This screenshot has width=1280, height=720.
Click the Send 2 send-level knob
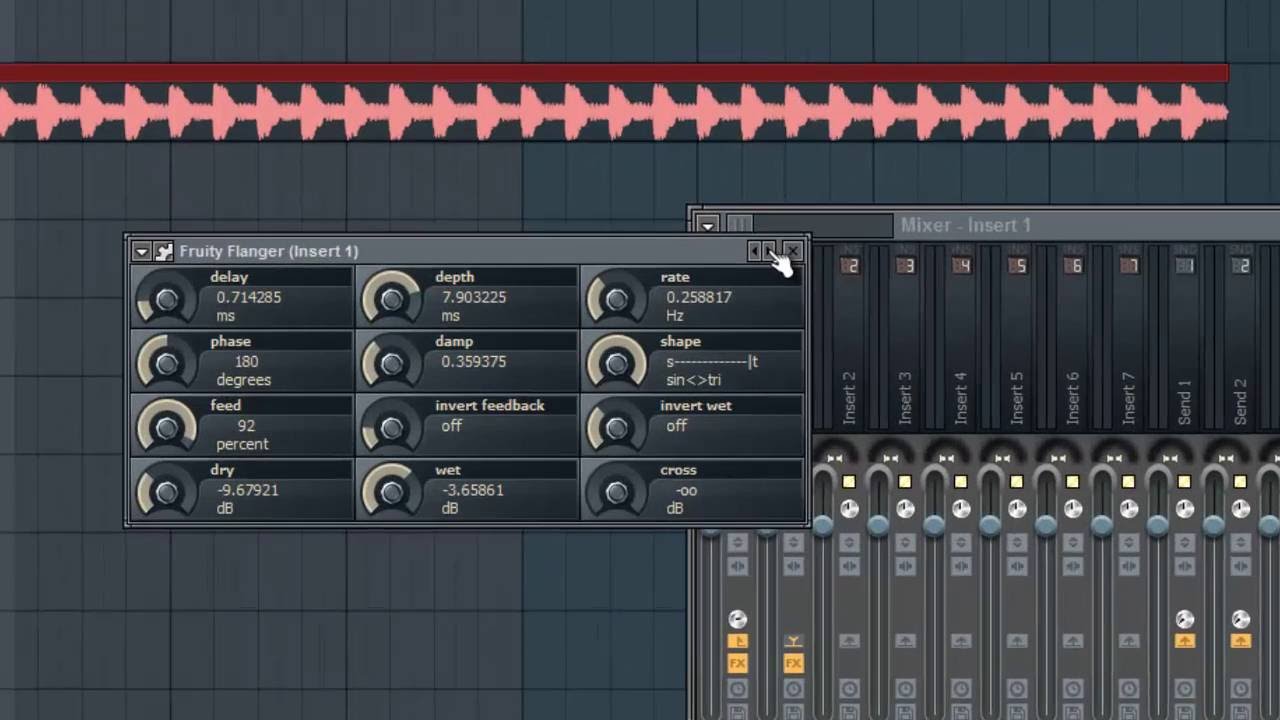coord(1241,620)
